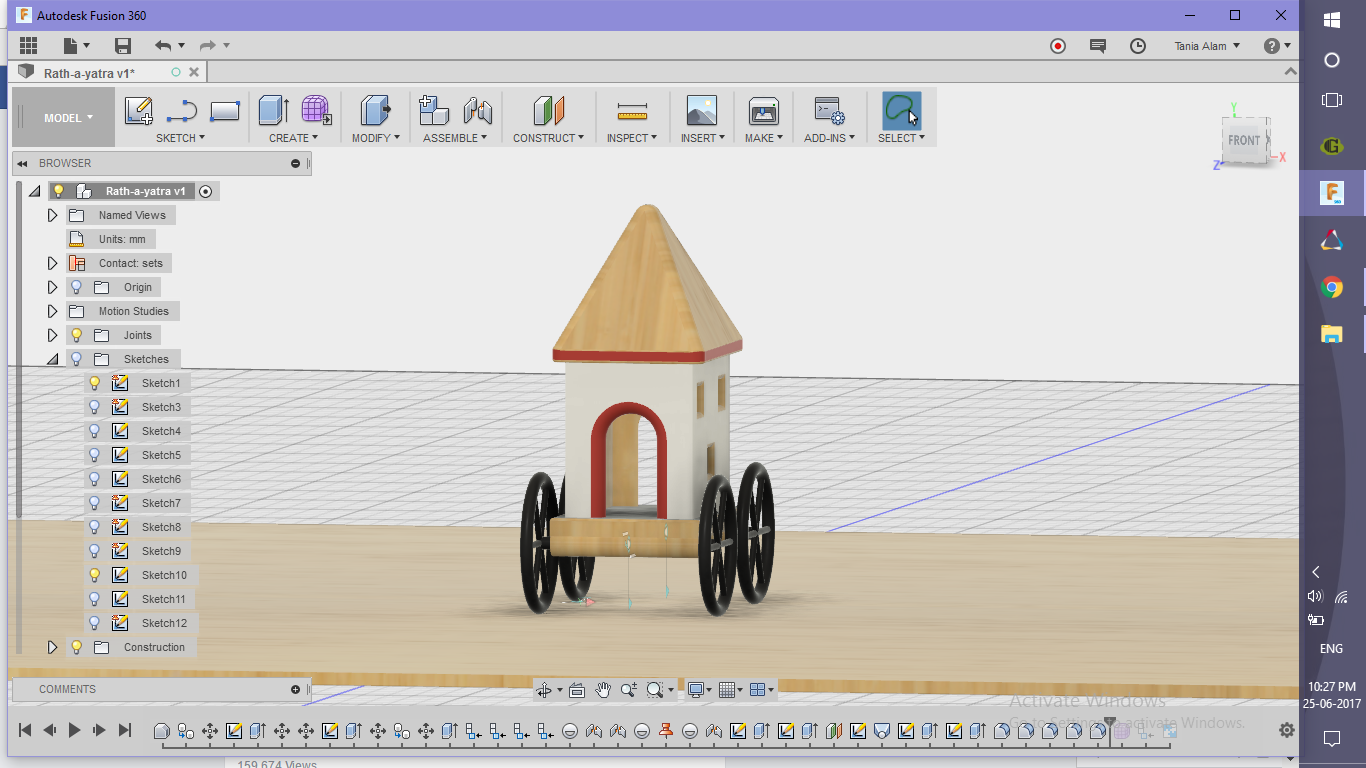
Task: Save the design with floppy disk icon
Action: pyautogui.click(x=123, y=46)
